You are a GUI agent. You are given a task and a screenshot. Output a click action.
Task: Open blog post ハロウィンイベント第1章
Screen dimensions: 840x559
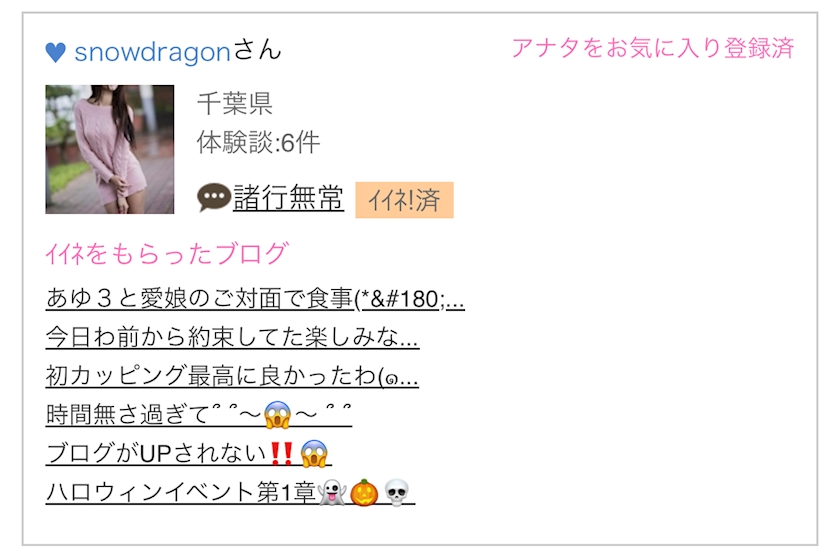tap(230, 492)
